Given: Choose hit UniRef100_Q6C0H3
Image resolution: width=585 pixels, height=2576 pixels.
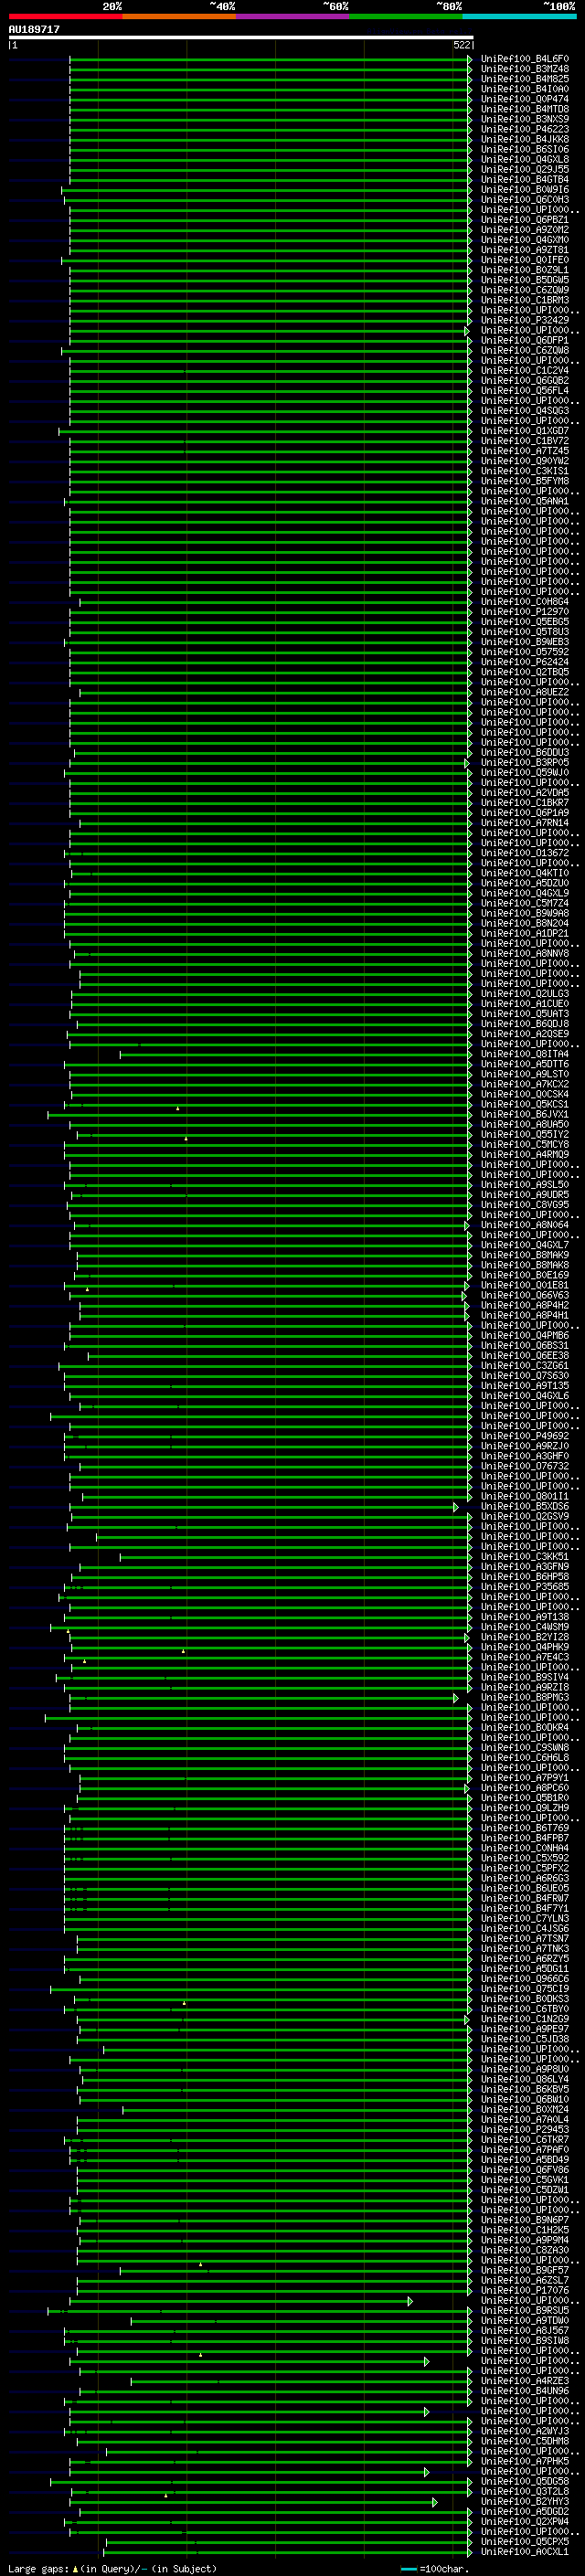Looking at the screenshot, I should [x=525, y=200].
